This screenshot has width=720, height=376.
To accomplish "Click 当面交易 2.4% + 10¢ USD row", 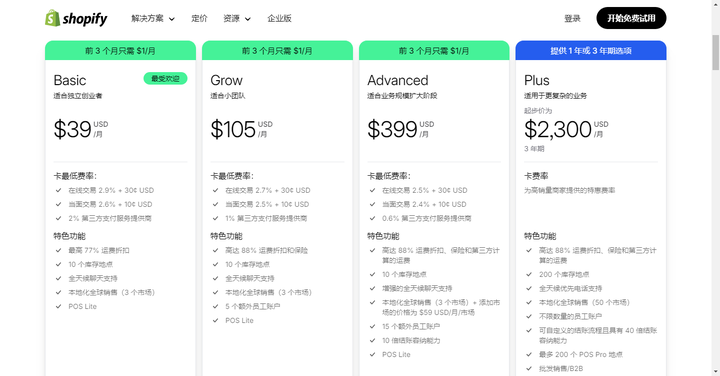I will (x=424, y=204).
